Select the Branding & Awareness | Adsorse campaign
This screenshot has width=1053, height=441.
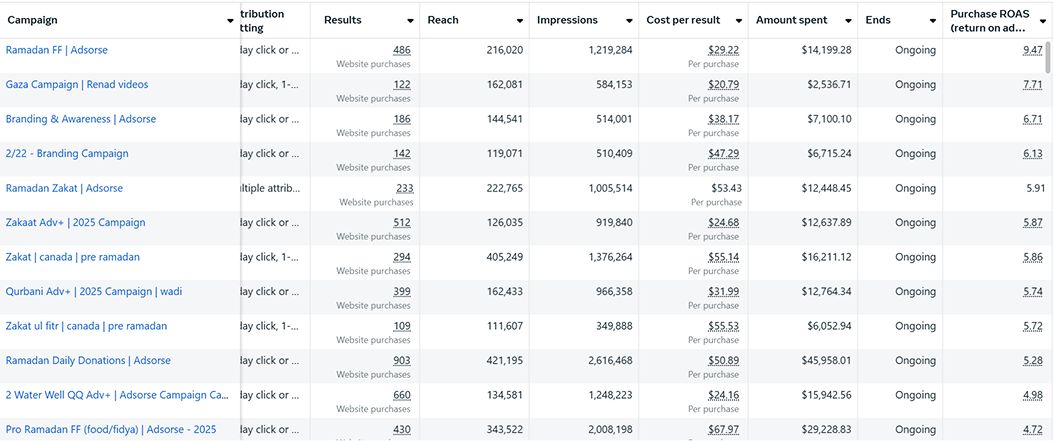(81, 119)
